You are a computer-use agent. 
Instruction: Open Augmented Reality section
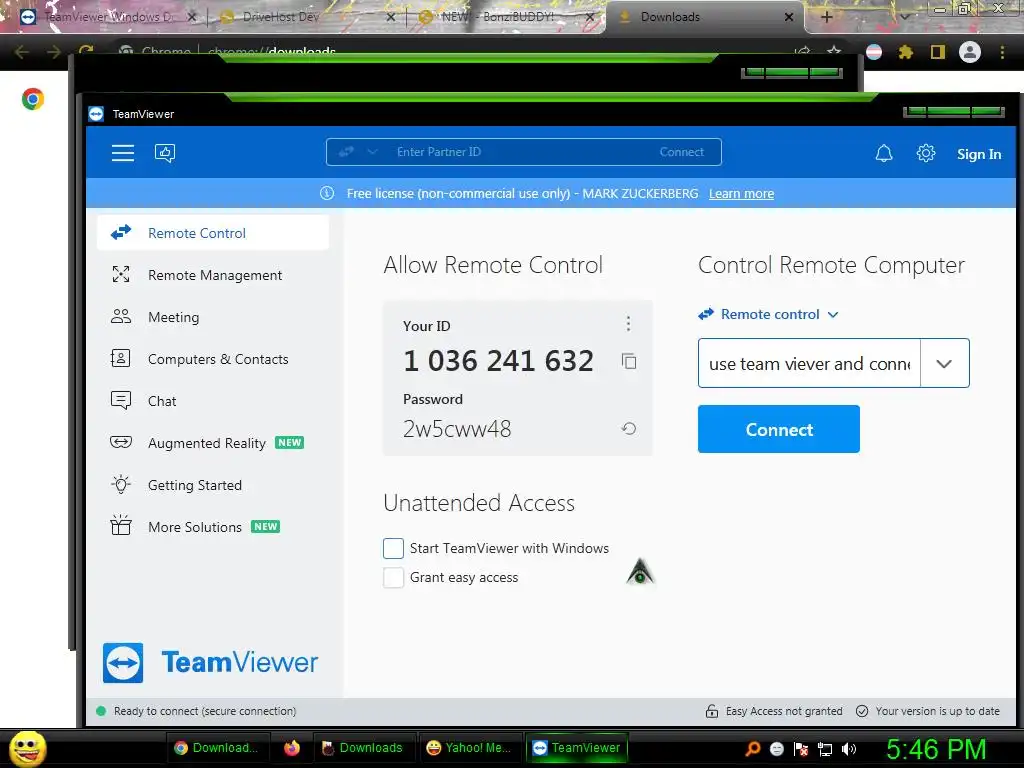[213, 443]
